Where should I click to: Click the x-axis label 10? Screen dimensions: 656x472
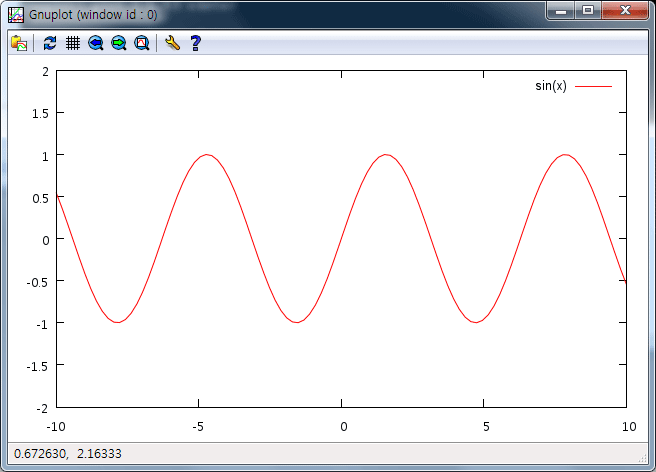click(x=629, y=427)
